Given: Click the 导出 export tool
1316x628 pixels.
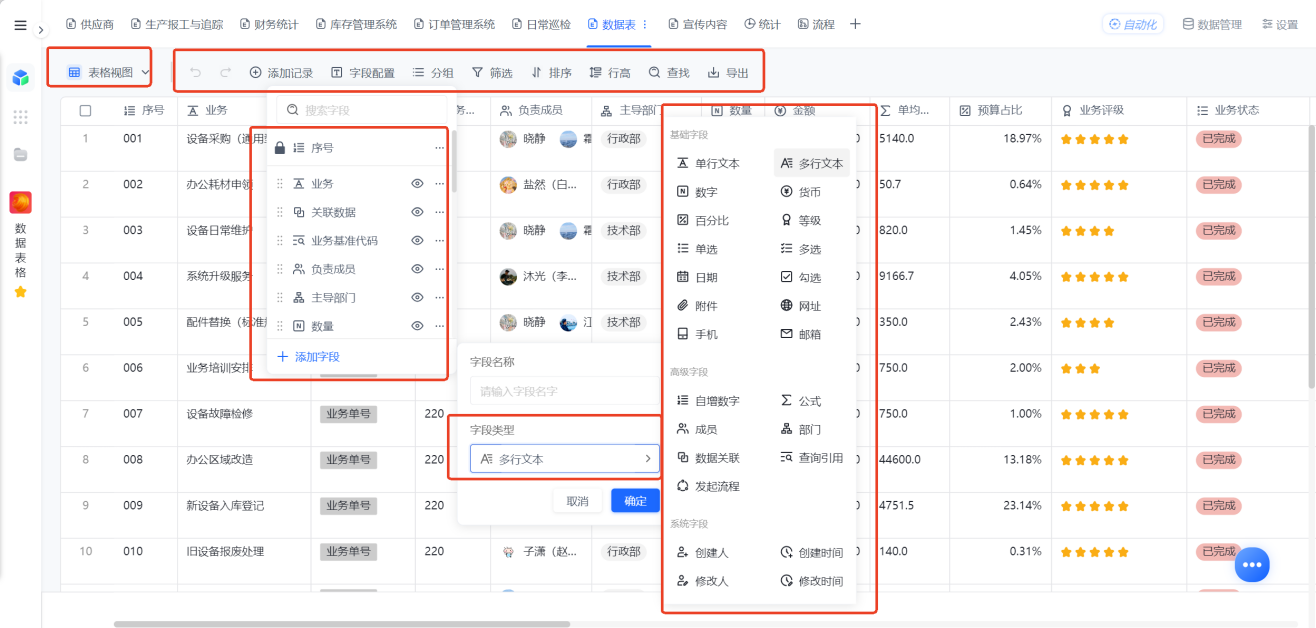Looking at the screenshot, I should tap(728, 73).
